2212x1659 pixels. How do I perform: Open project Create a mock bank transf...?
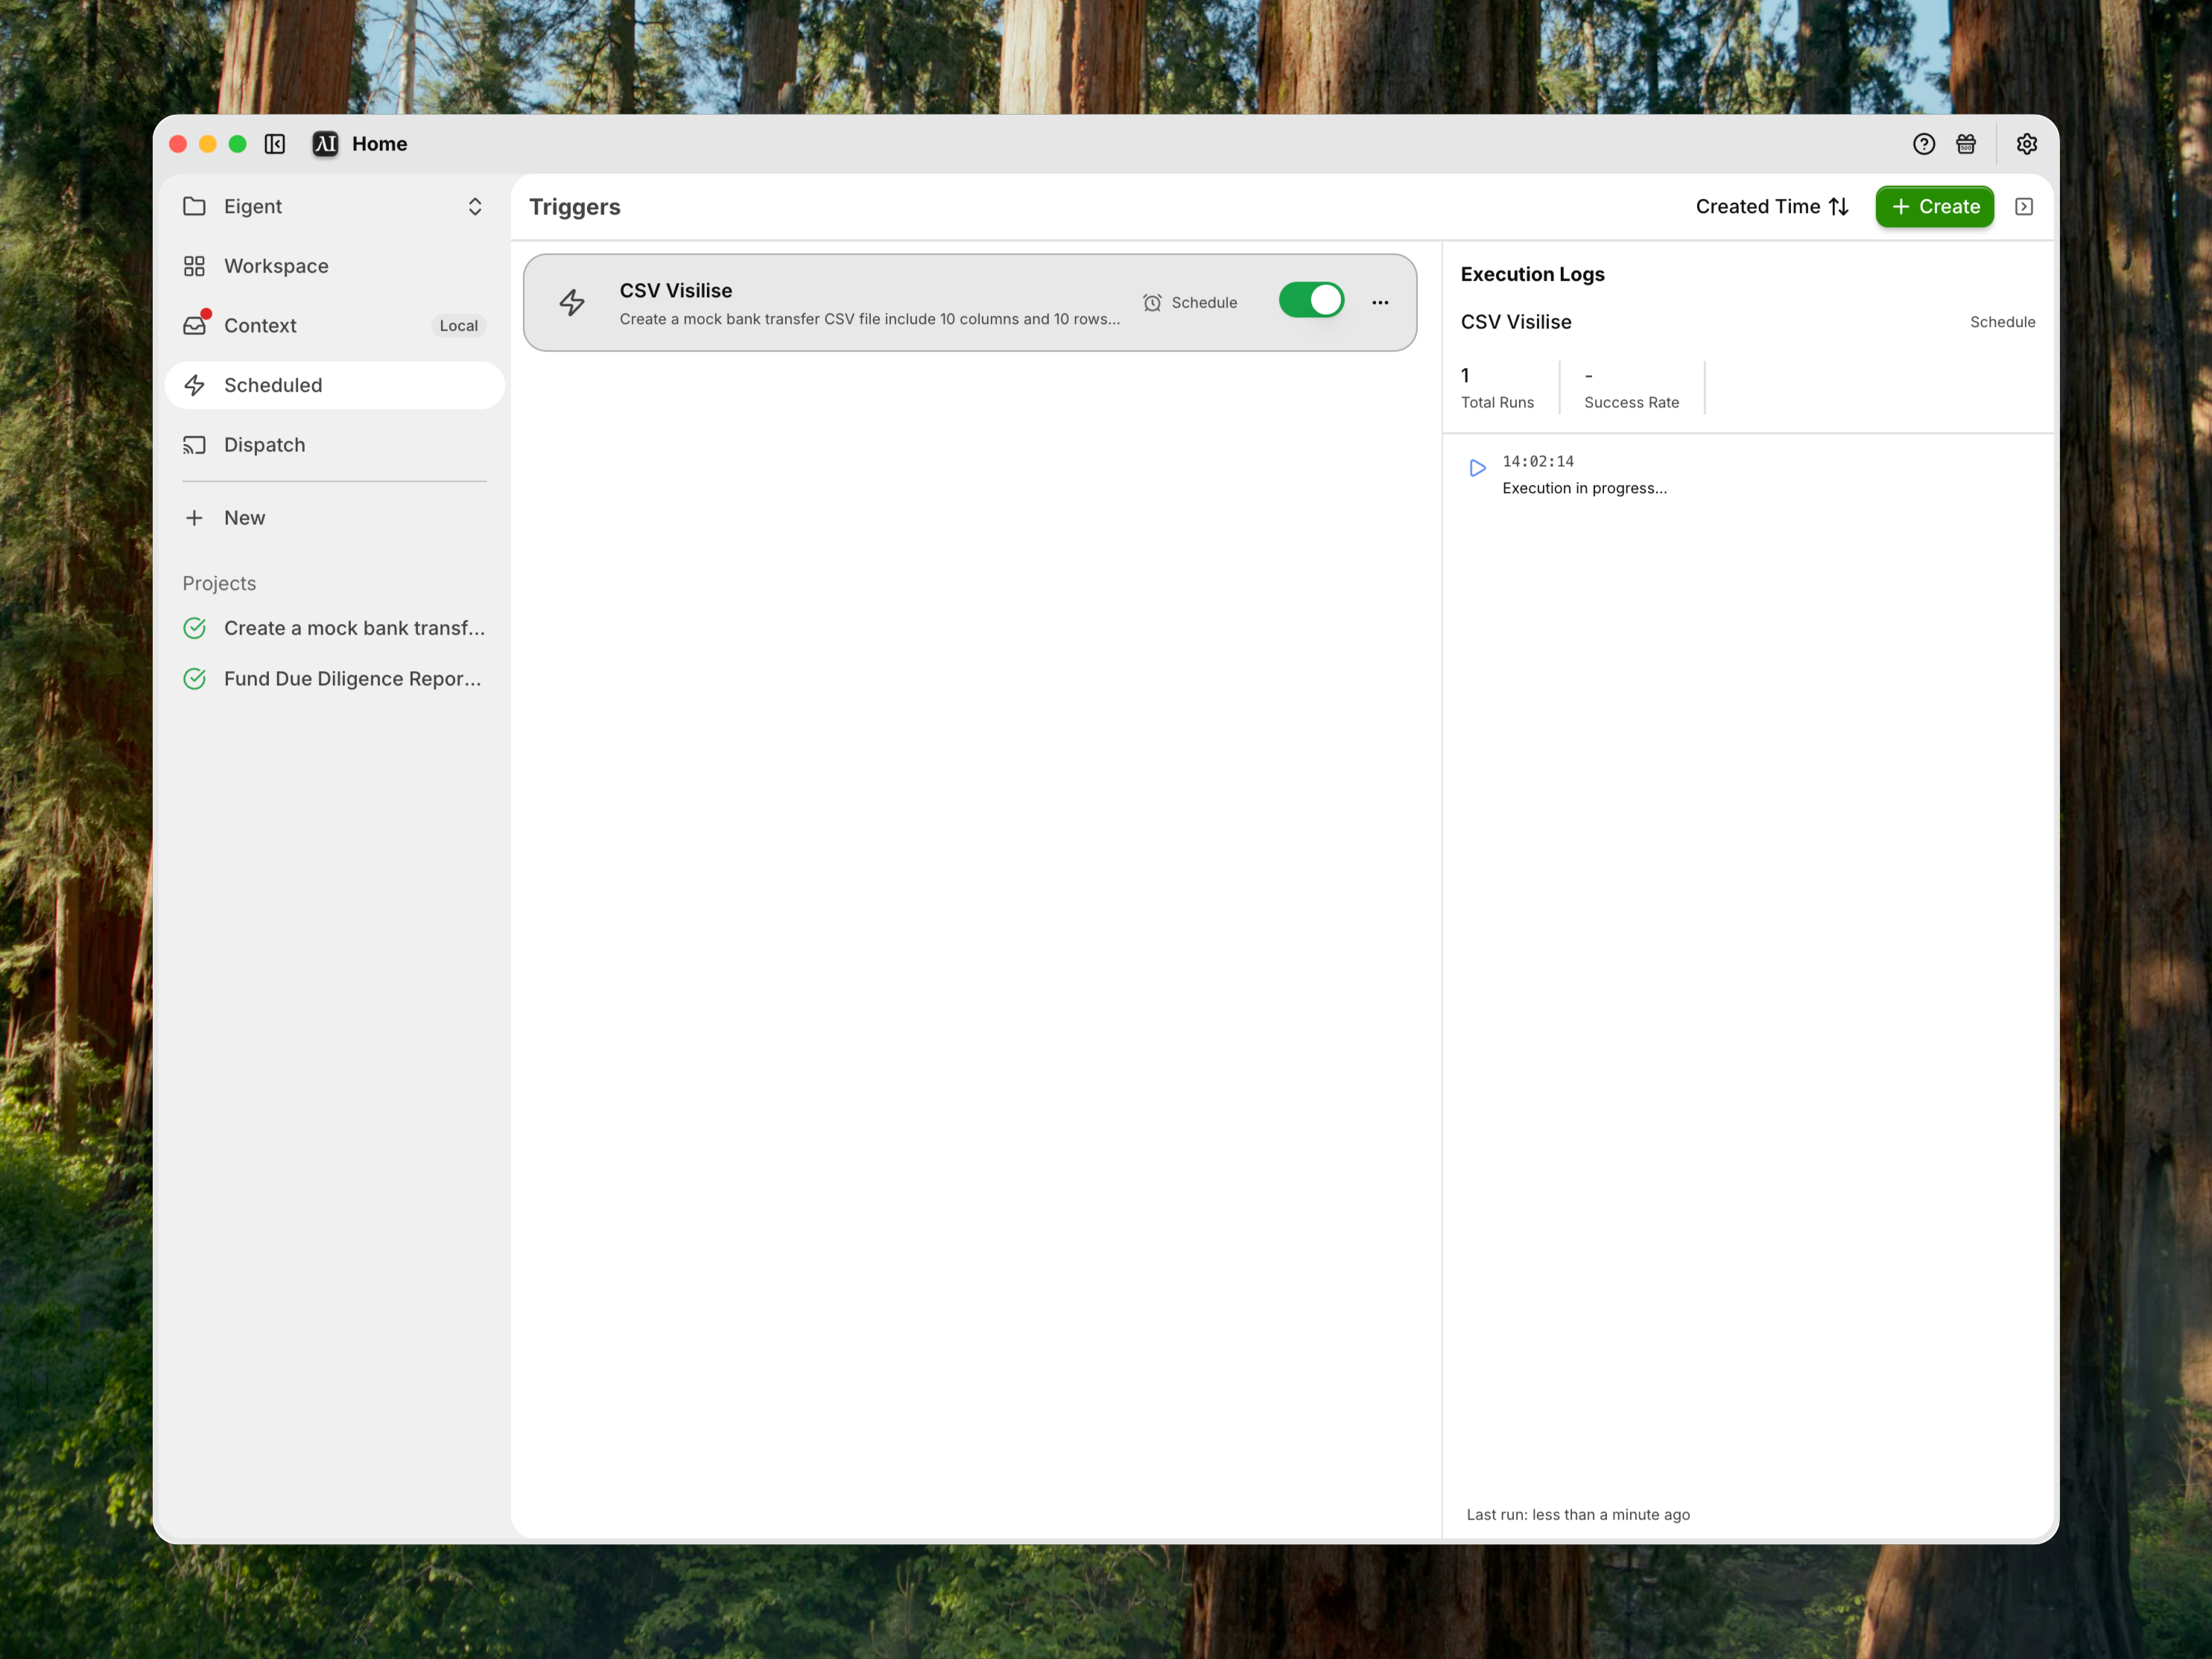(x=334, y=628)
